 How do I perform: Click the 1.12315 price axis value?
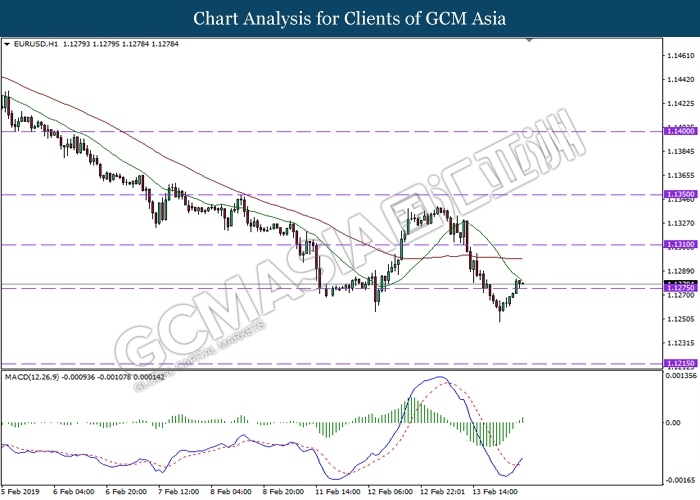(x=681, y=343)
